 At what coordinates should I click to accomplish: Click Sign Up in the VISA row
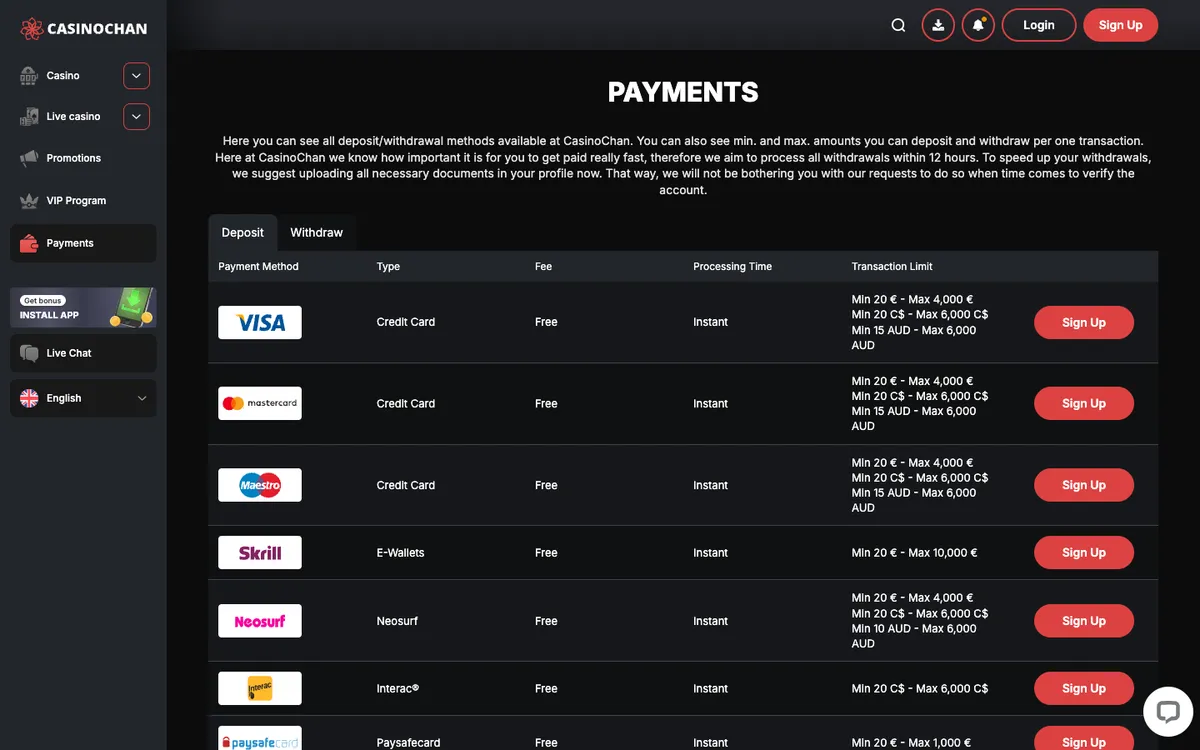click(x=1084, y=323)
